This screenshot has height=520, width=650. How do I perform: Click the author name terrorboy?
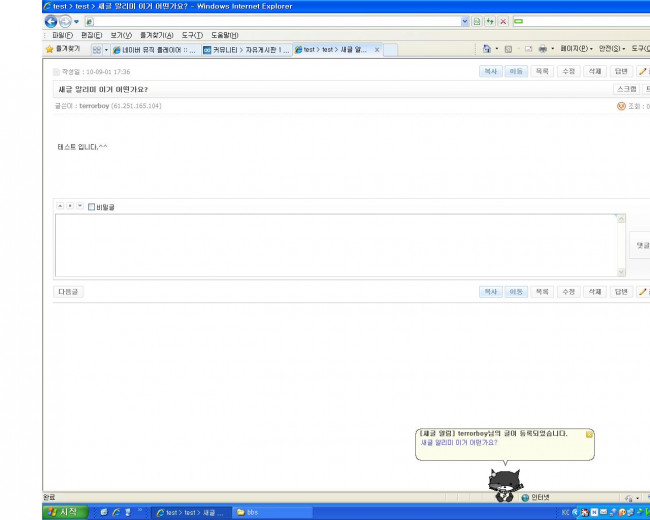pos(94,106)
